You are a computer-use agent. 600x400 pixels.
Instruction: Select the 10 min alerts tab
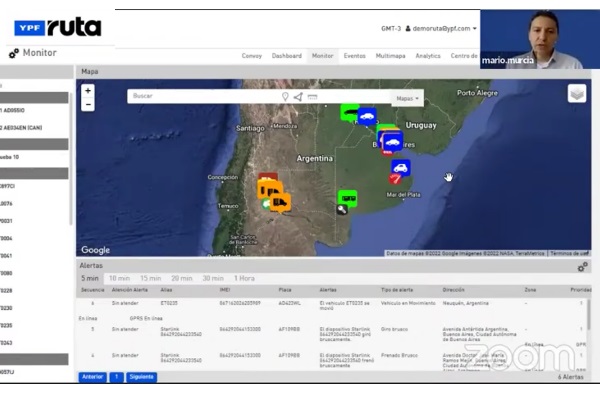click(x=119, y=278)
